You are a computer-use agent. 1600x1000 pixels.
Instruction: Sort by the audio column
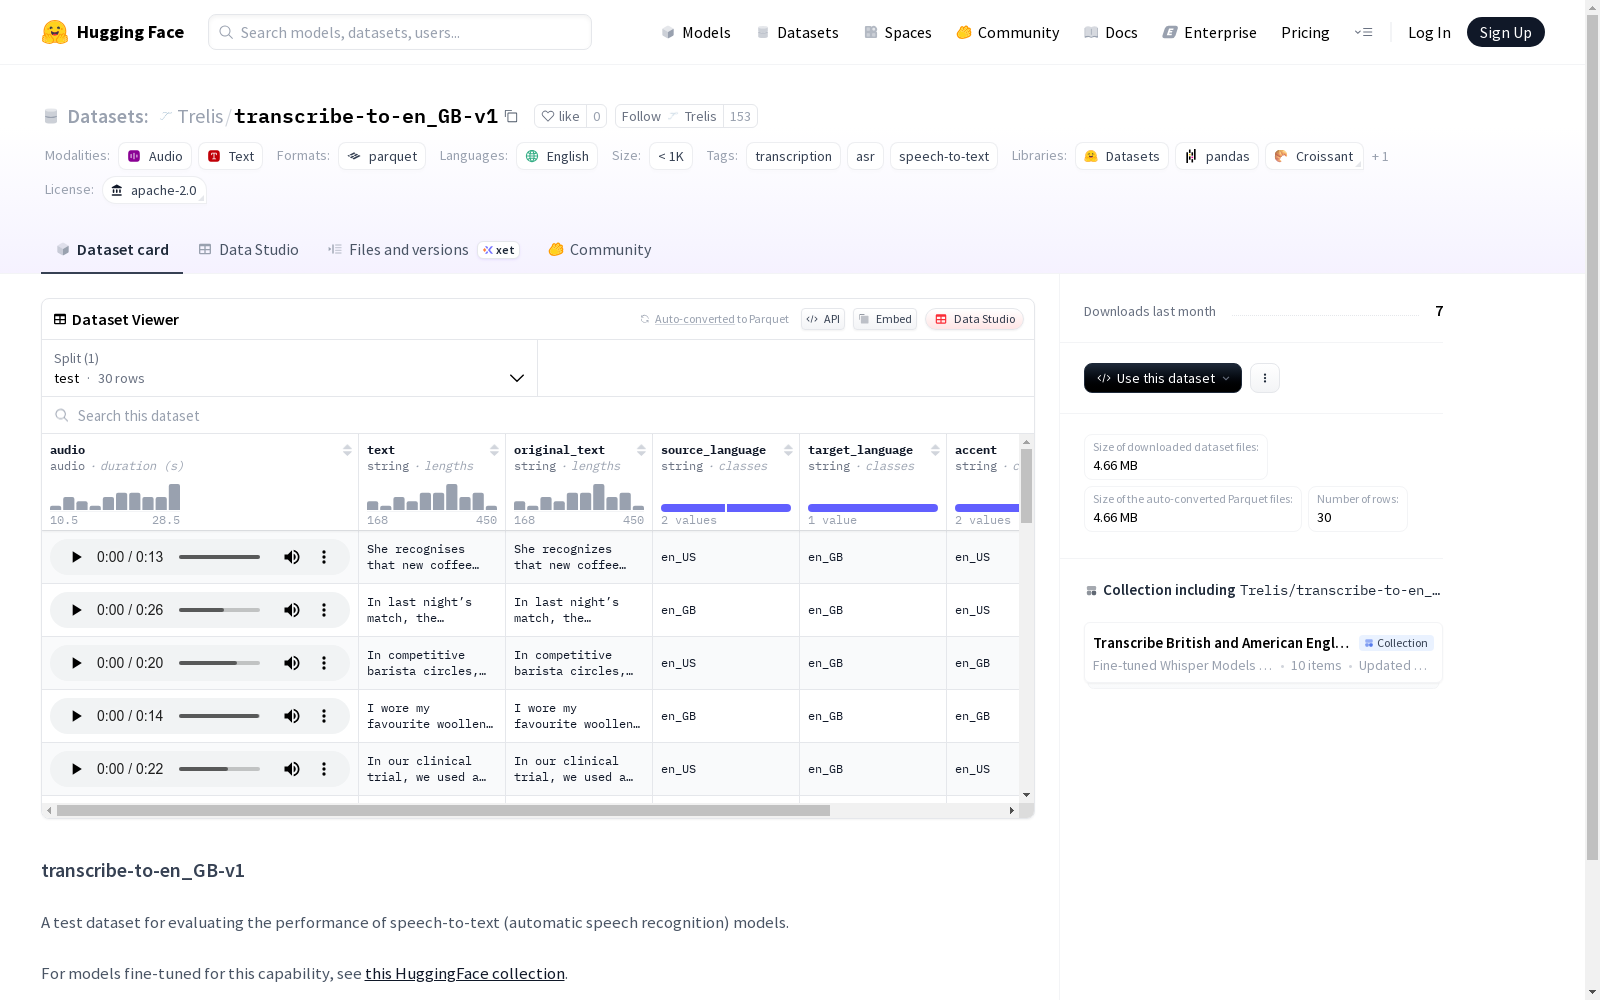click(347, 450)
